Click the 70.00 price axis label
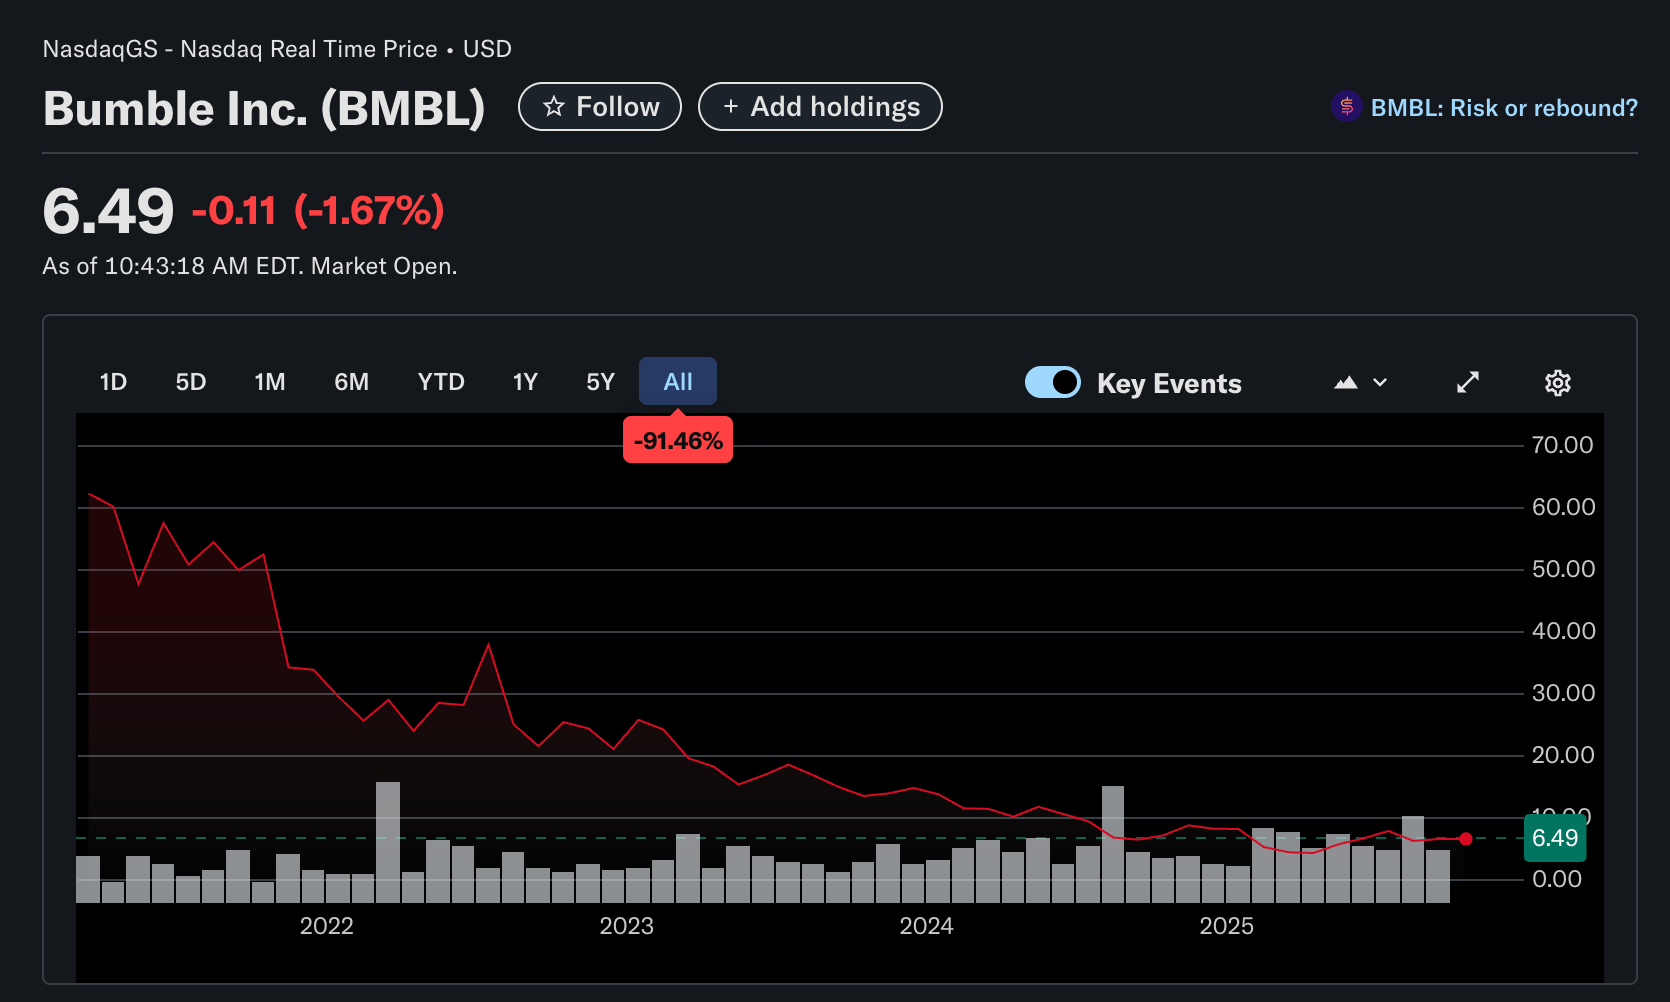This screenshot has height=1002, width=1670. pyautogui.click(x=1563, y=445)
